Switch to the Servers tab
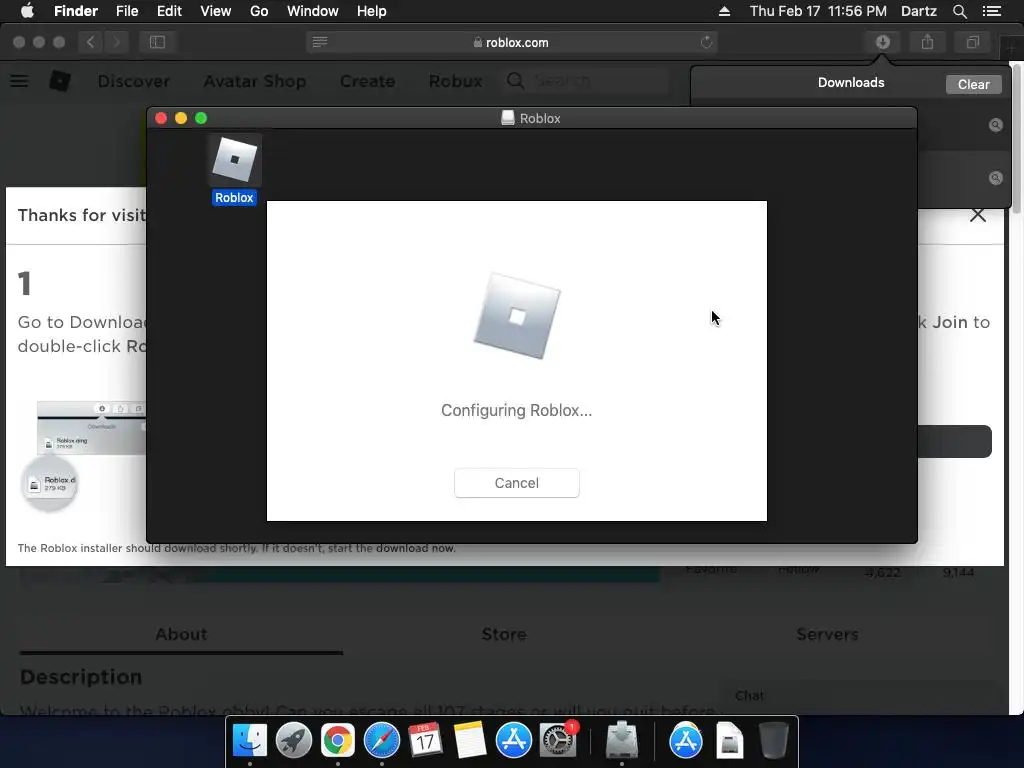The image size is (1024, 768). [x=827, y=634]
